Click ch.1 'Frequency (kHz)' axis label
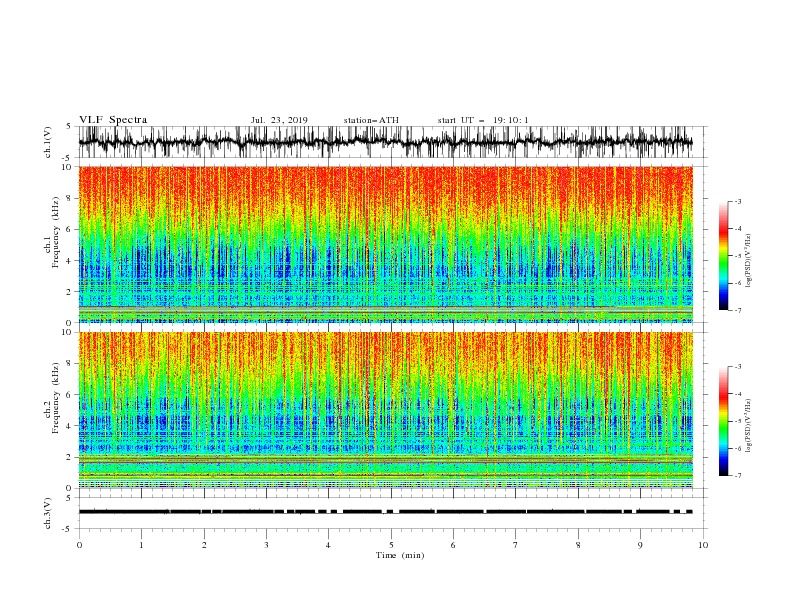Viewport: 792px width, 612px height. 56,233
